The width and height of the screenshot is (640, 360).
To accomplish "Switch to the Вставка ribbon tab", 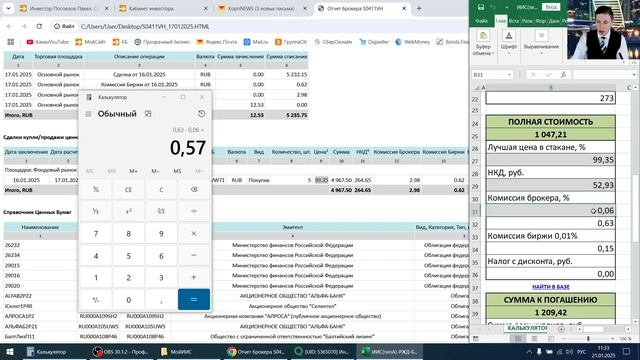I will pyautogui.click(x=514, y=20).
